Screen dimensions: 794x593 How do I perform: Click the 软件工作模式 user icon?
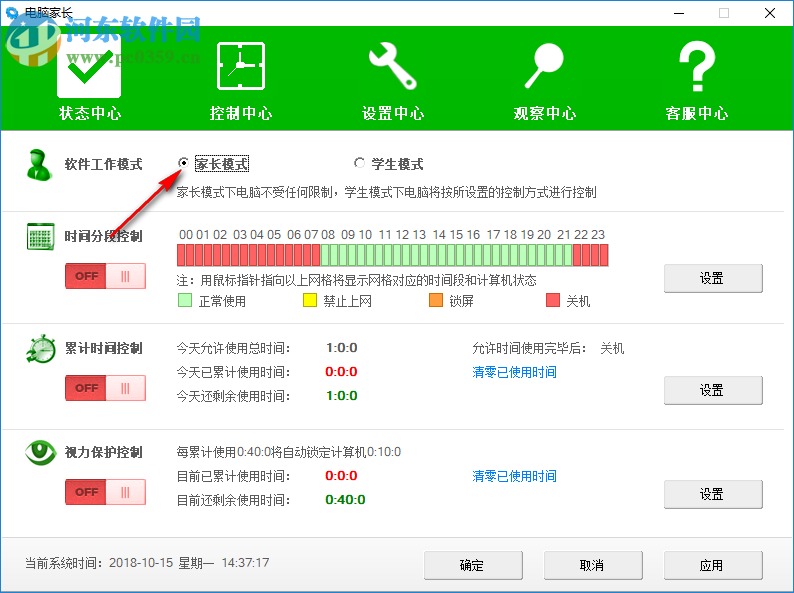(x=39, y=165)
